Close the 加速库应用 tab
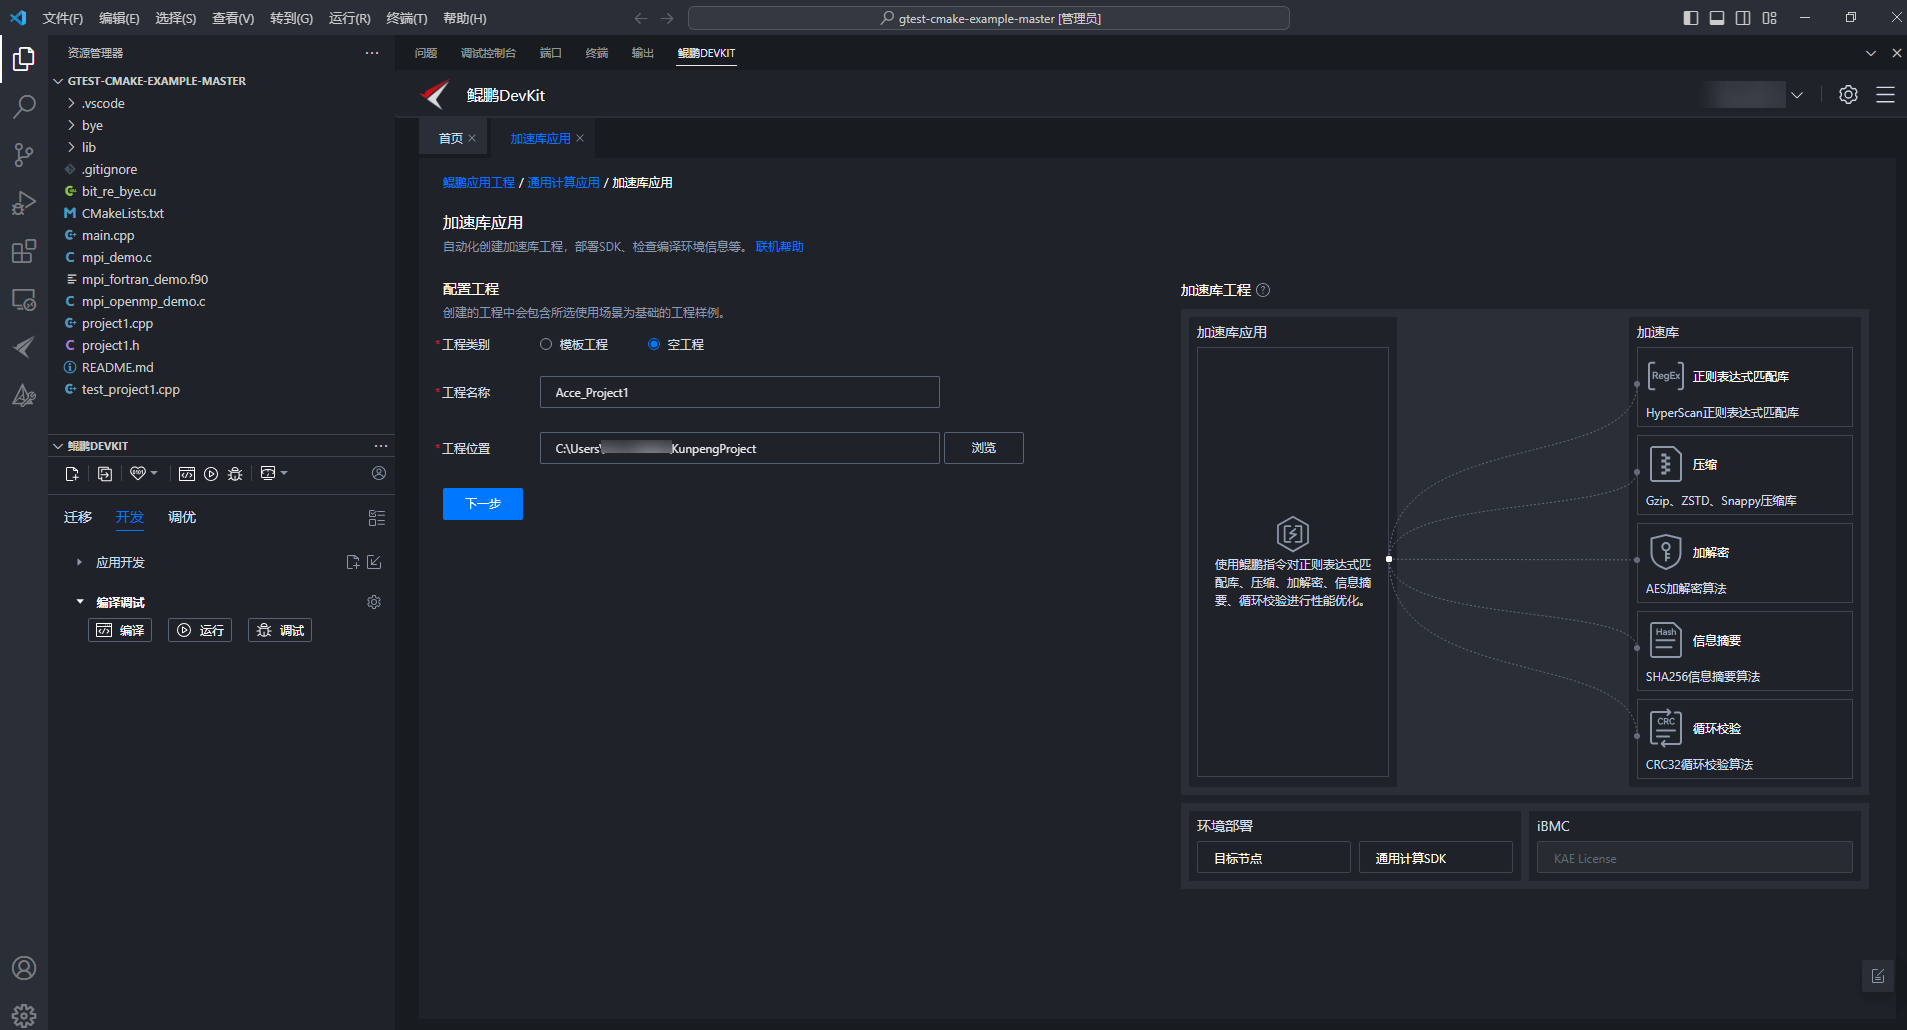 click(x=580, y=138)
